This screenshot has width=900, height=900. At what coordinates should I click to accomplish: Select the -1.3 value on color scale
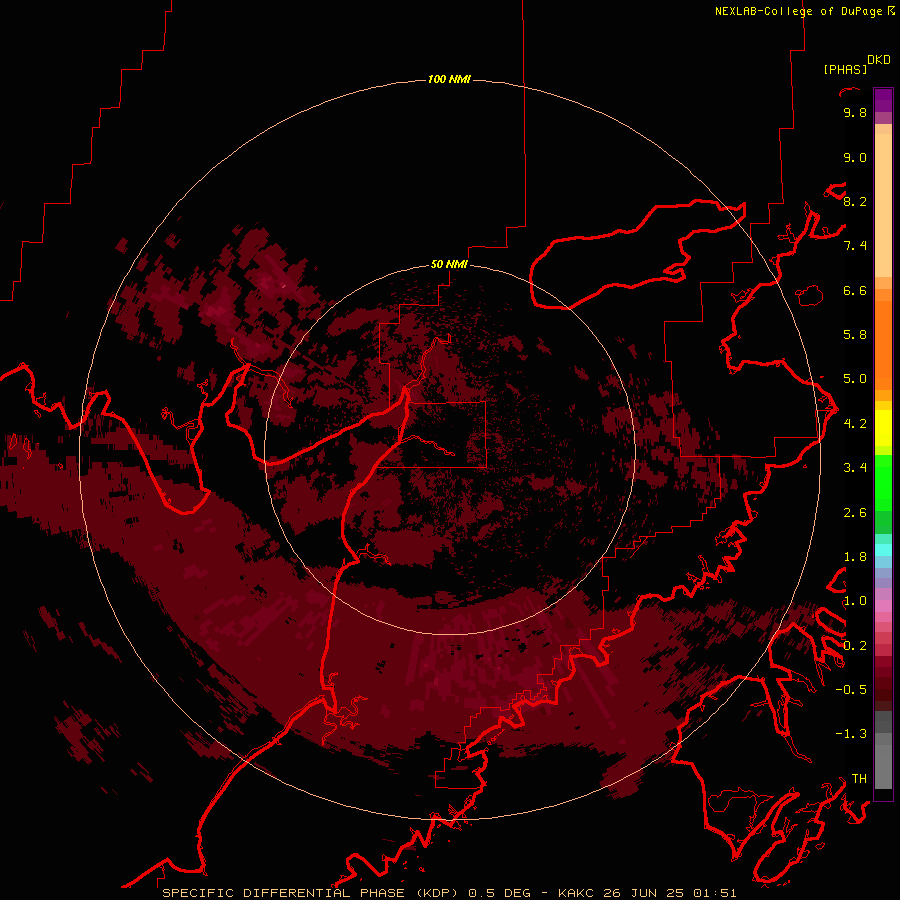[851, 734]
